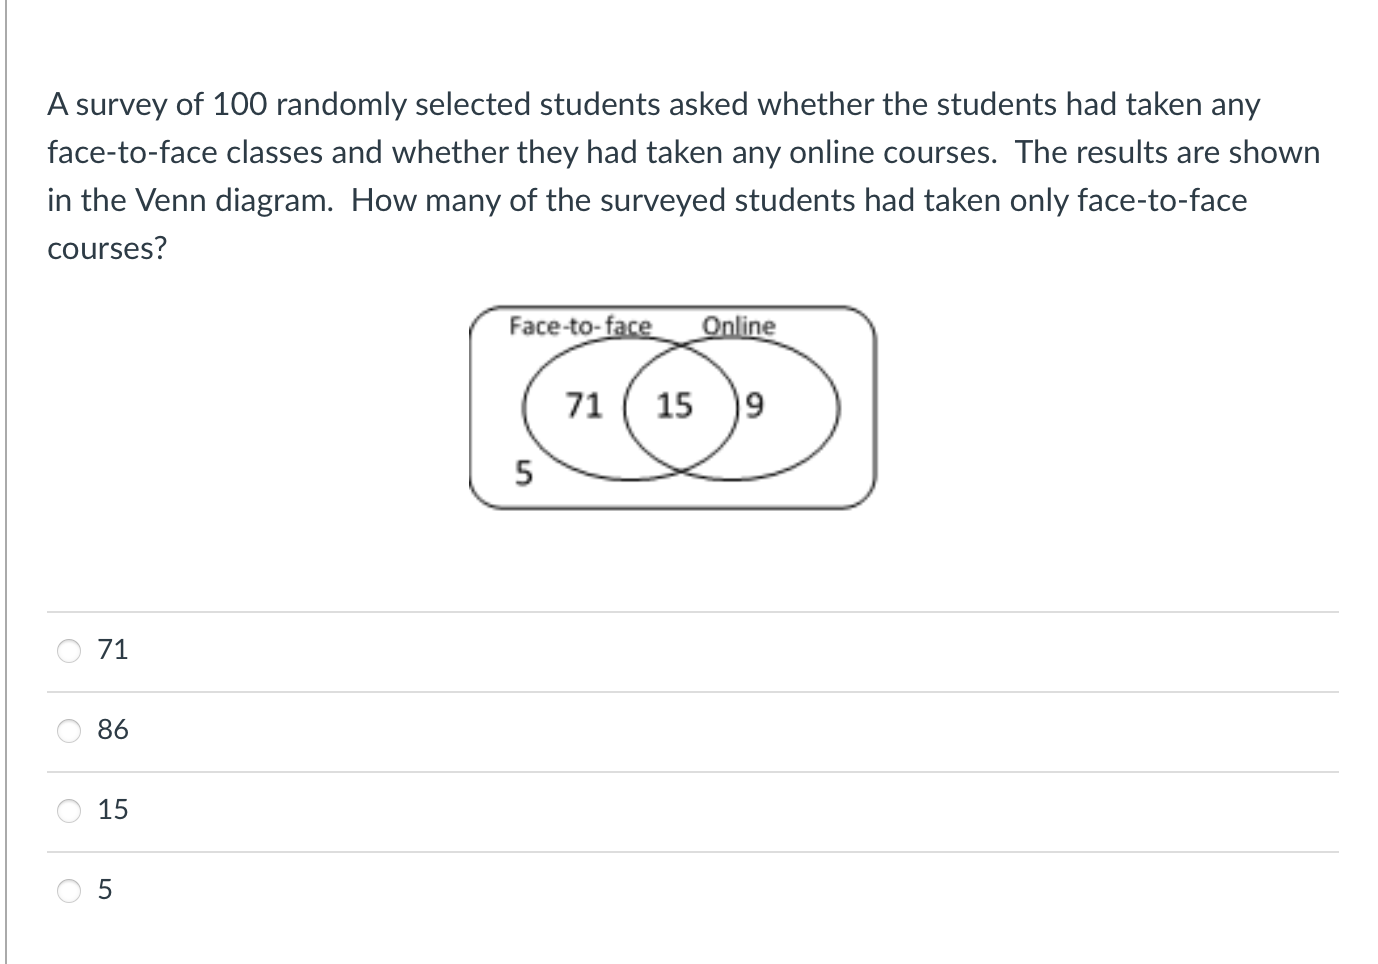The height and width of the screenshot is (964, 1378).
Task: Select the radio button for answer 71
Action: [69, 651]
